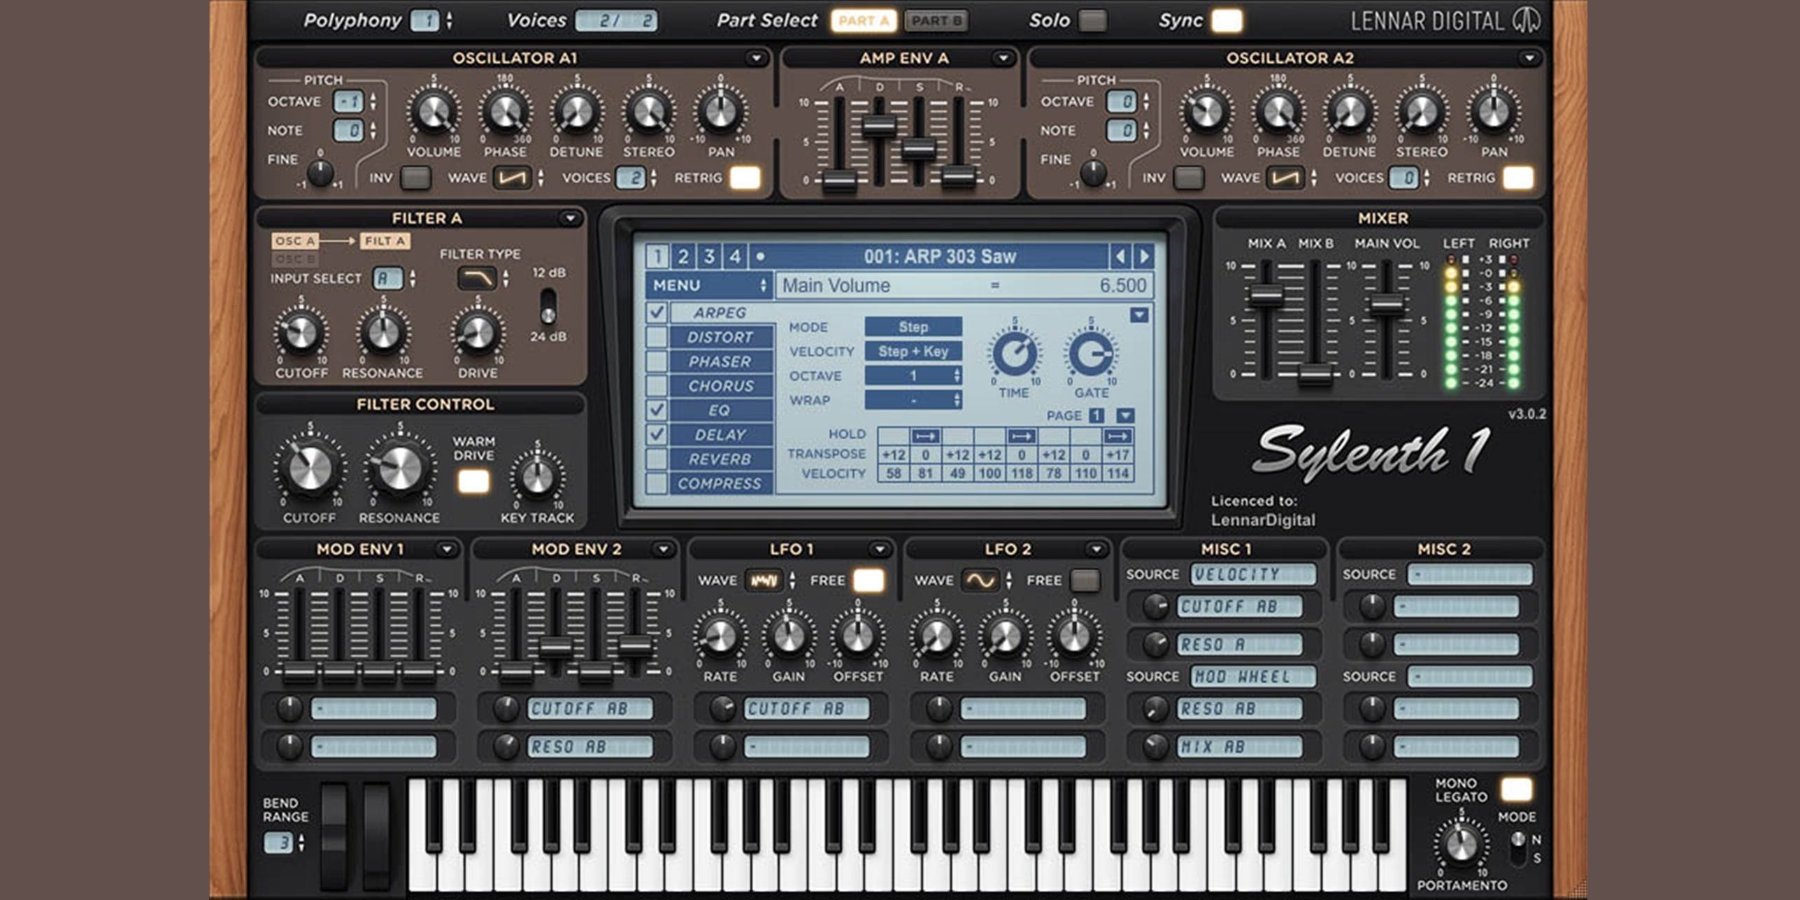Select Part B
1800x900 pixels.
(936, 20)
